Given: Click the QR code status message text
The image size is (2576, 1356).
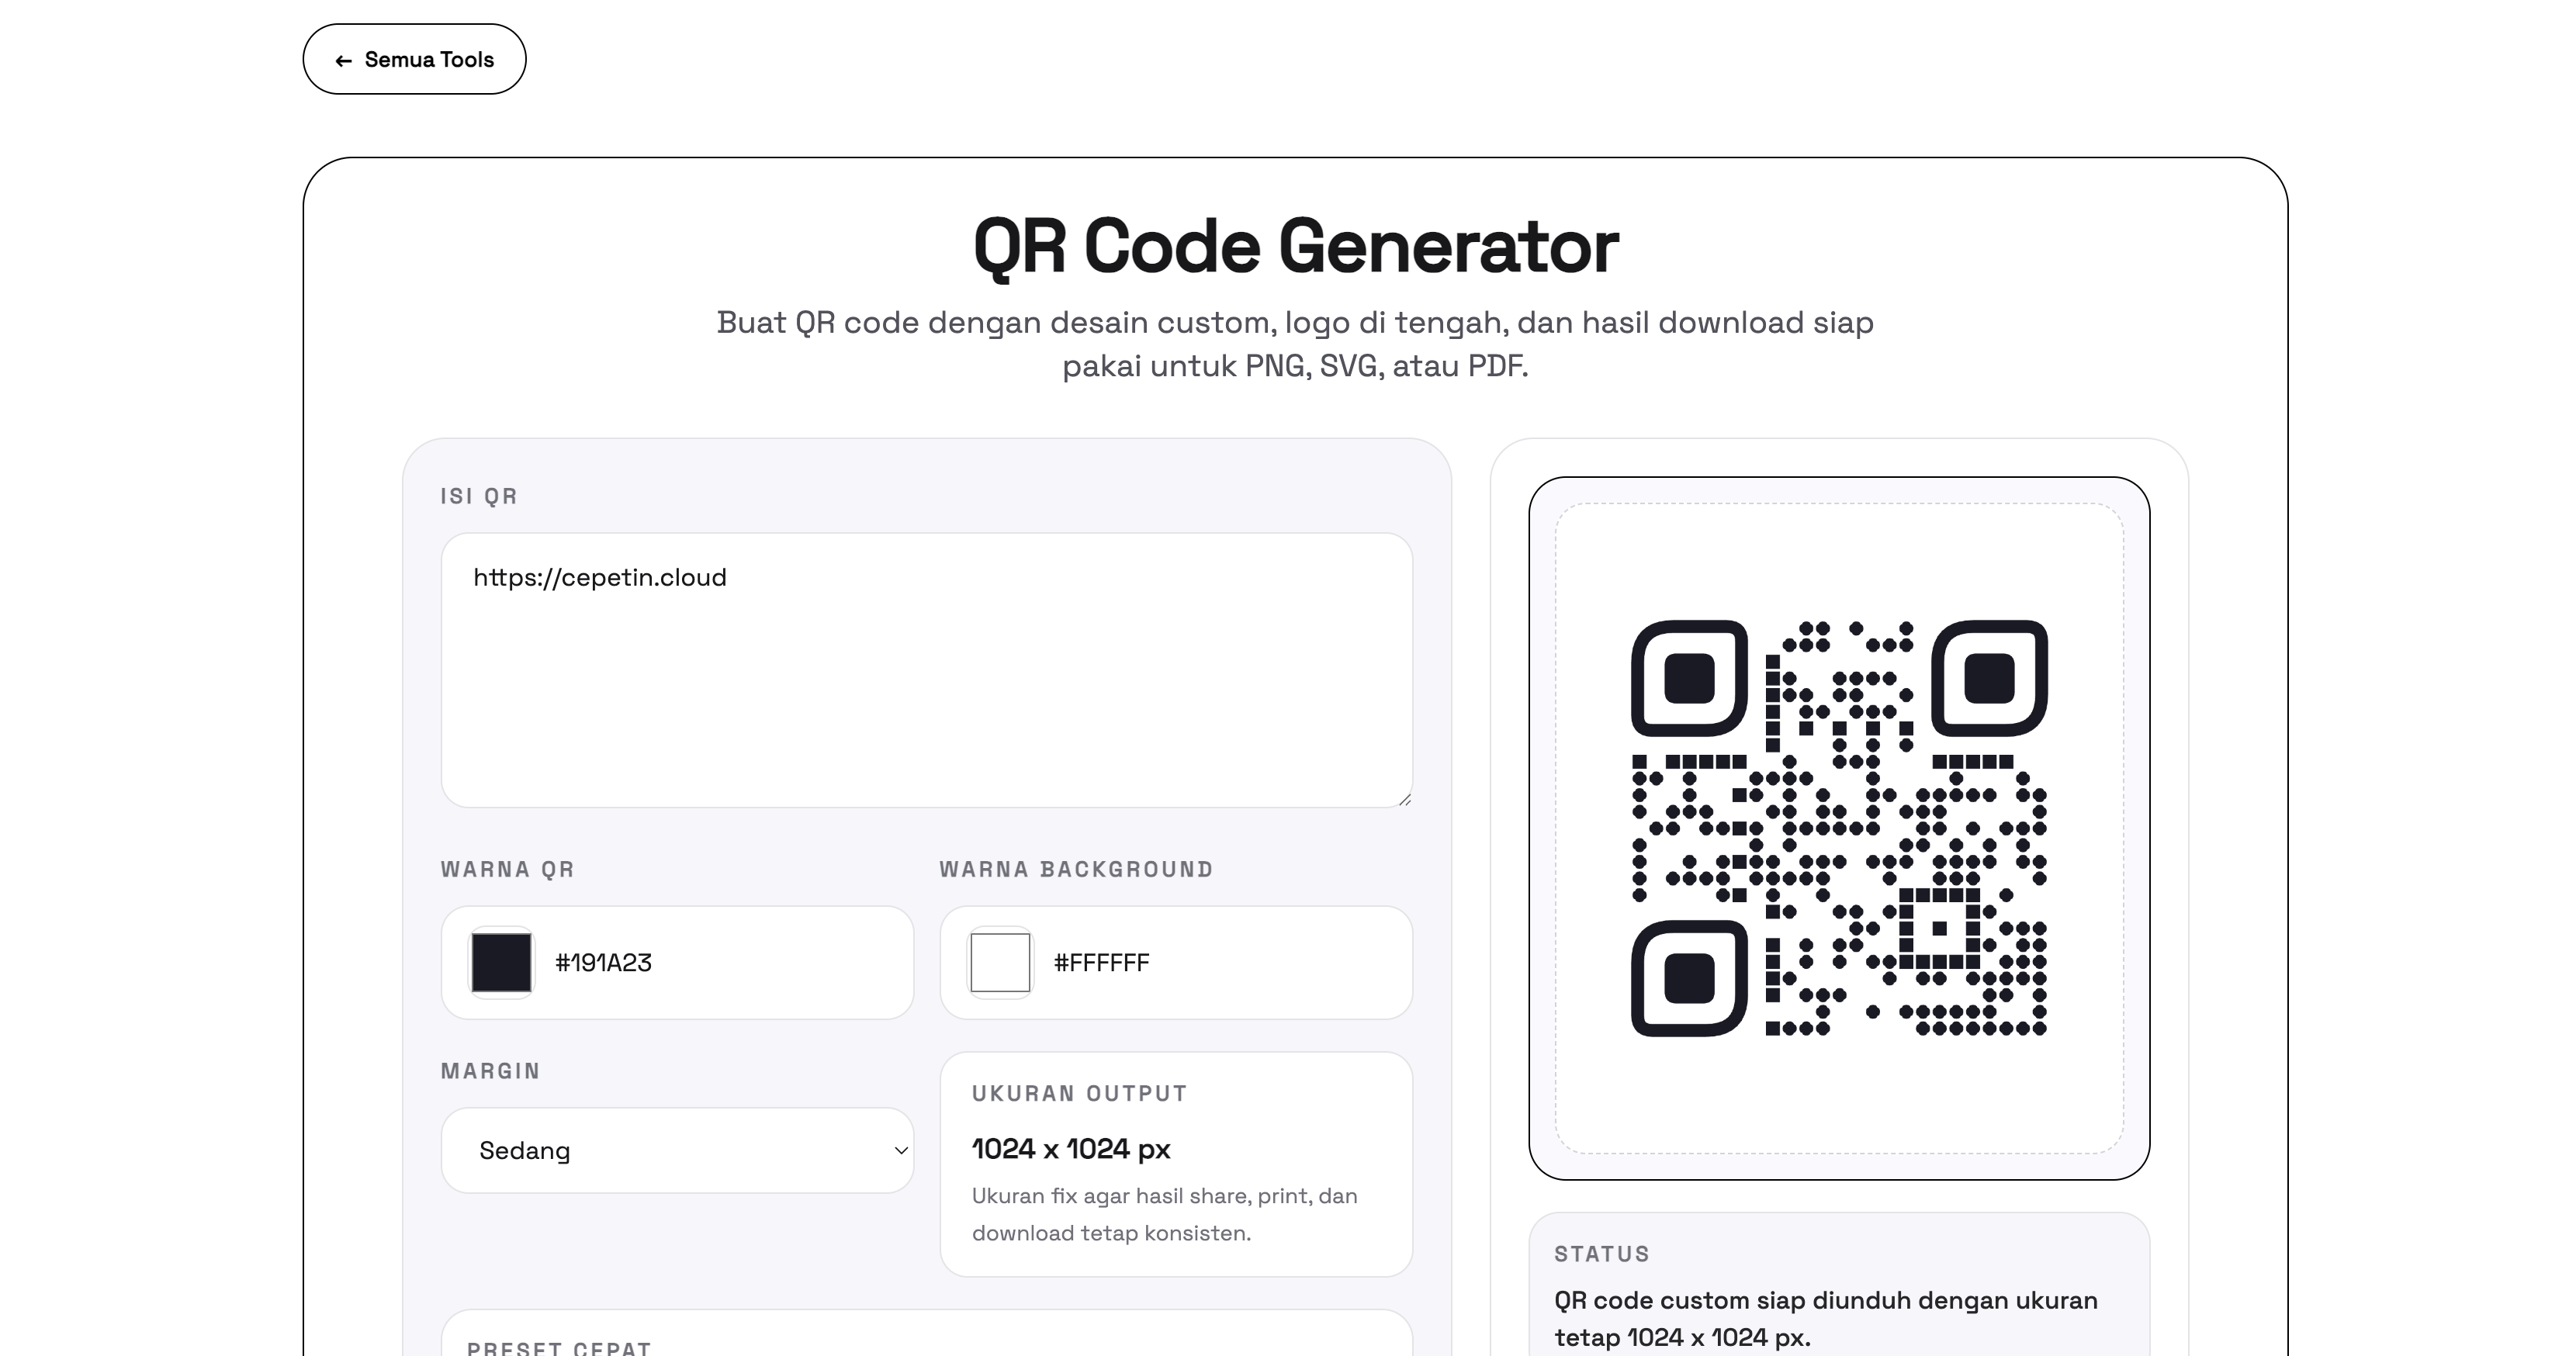Looking at the screenshot, I should click(1826, 1318).
